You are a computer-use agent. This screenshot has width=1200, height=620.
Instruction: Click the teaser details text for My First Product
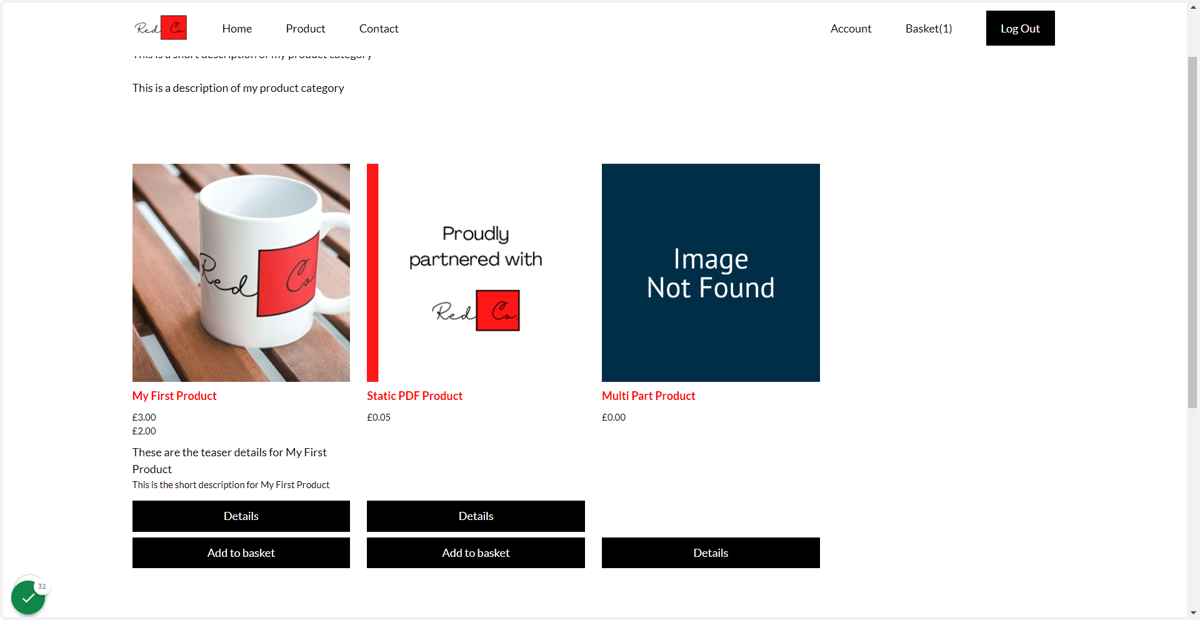[x=230, y=461]
